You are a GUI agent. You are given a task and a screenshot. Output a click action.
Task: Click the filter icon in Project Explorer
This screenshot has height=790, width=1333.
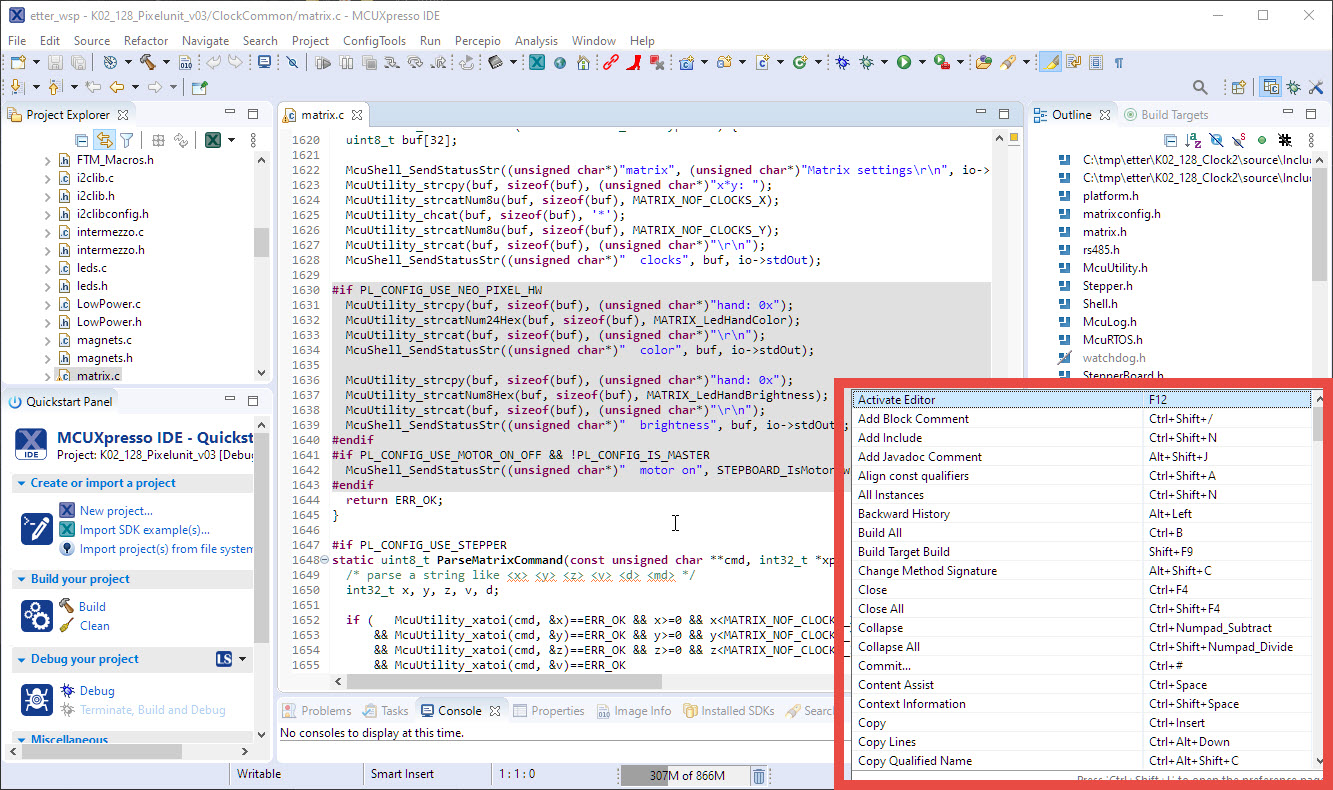pos(127,140)
